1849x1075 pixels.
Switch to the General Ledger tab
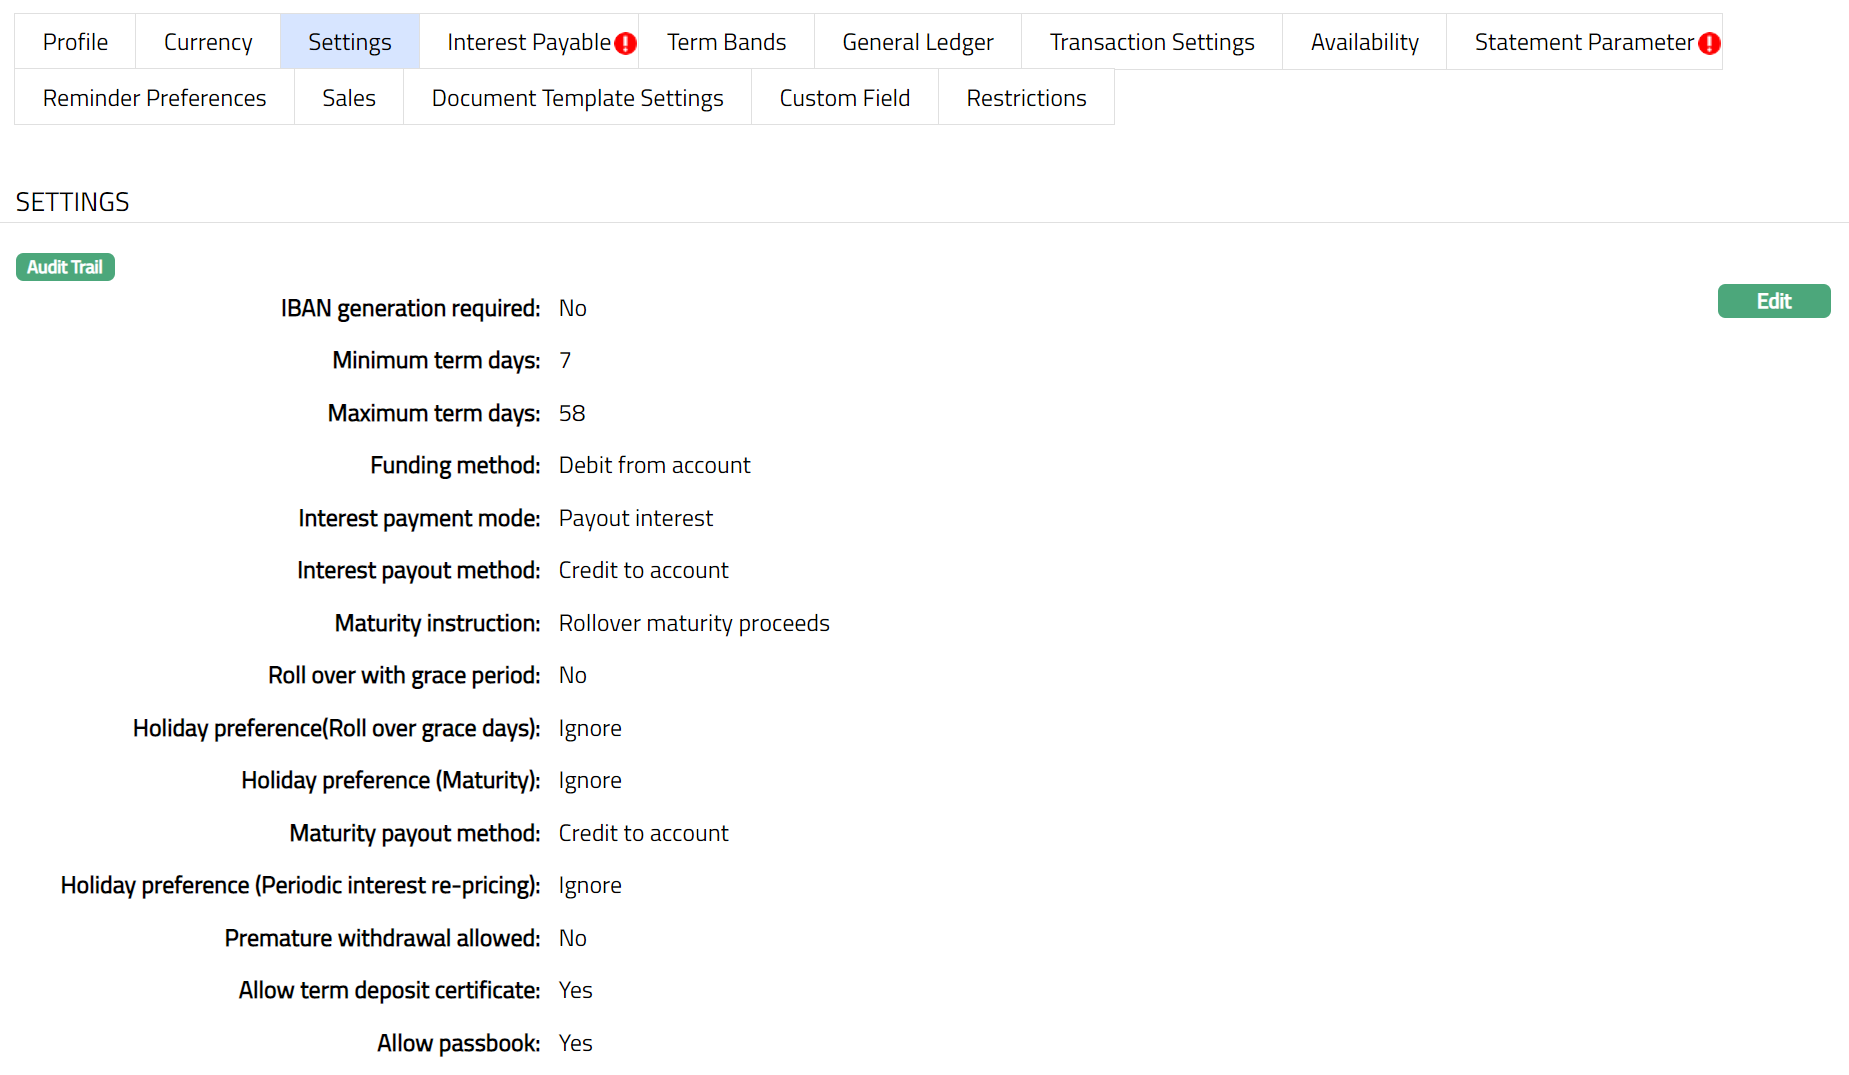point(917,42)
